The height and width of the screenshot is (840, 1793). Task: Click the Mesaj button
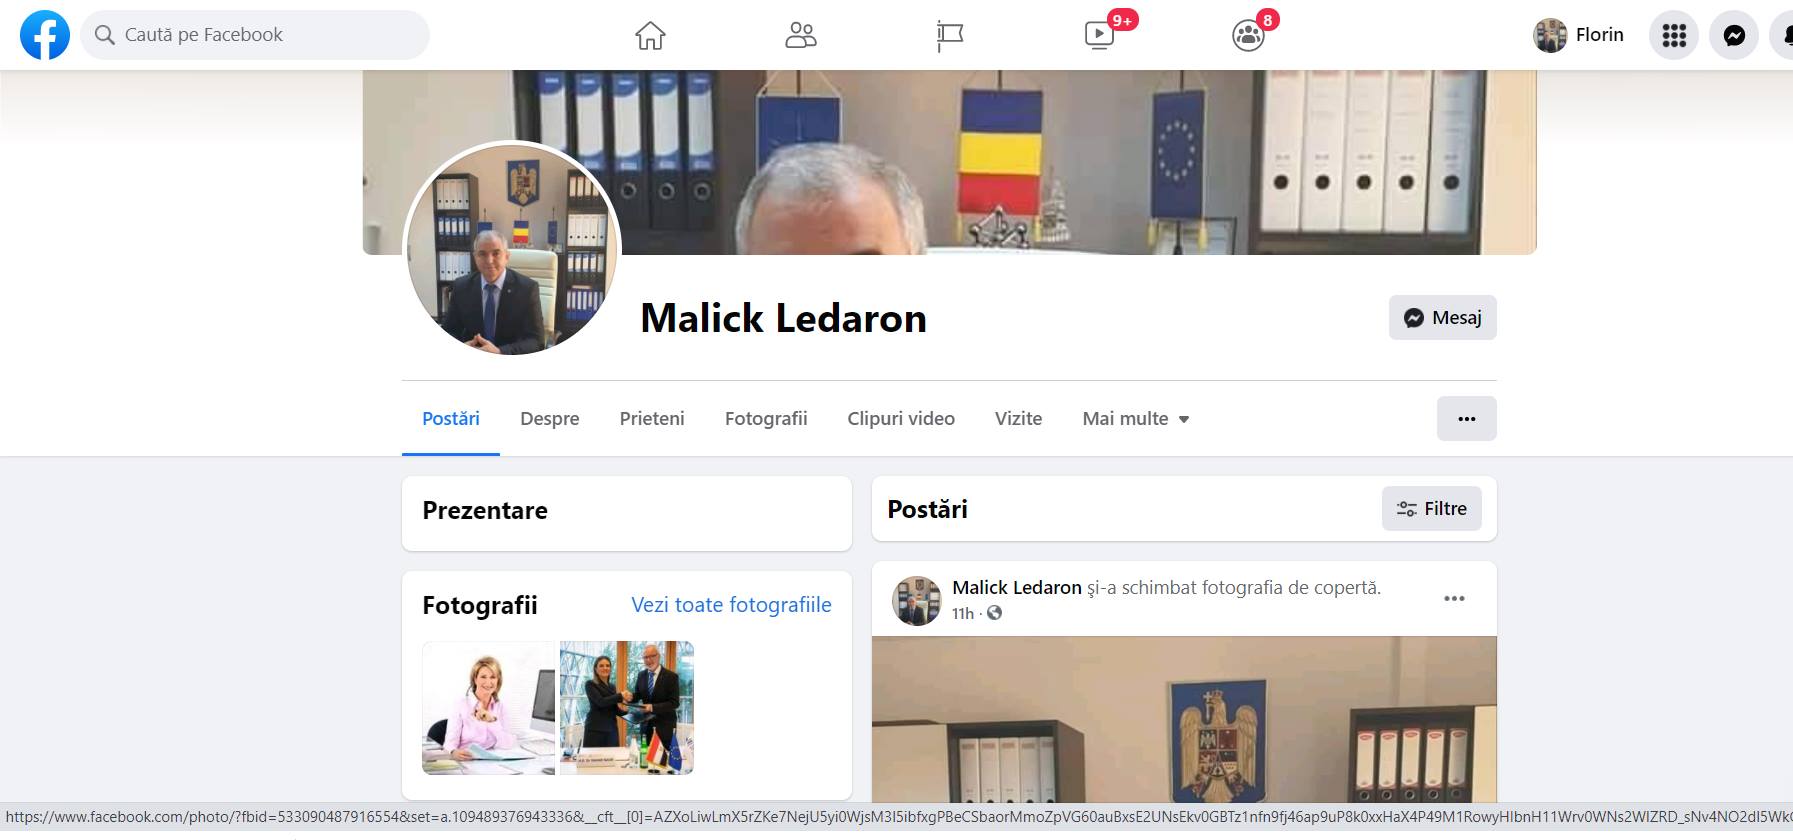[1442, 317]
